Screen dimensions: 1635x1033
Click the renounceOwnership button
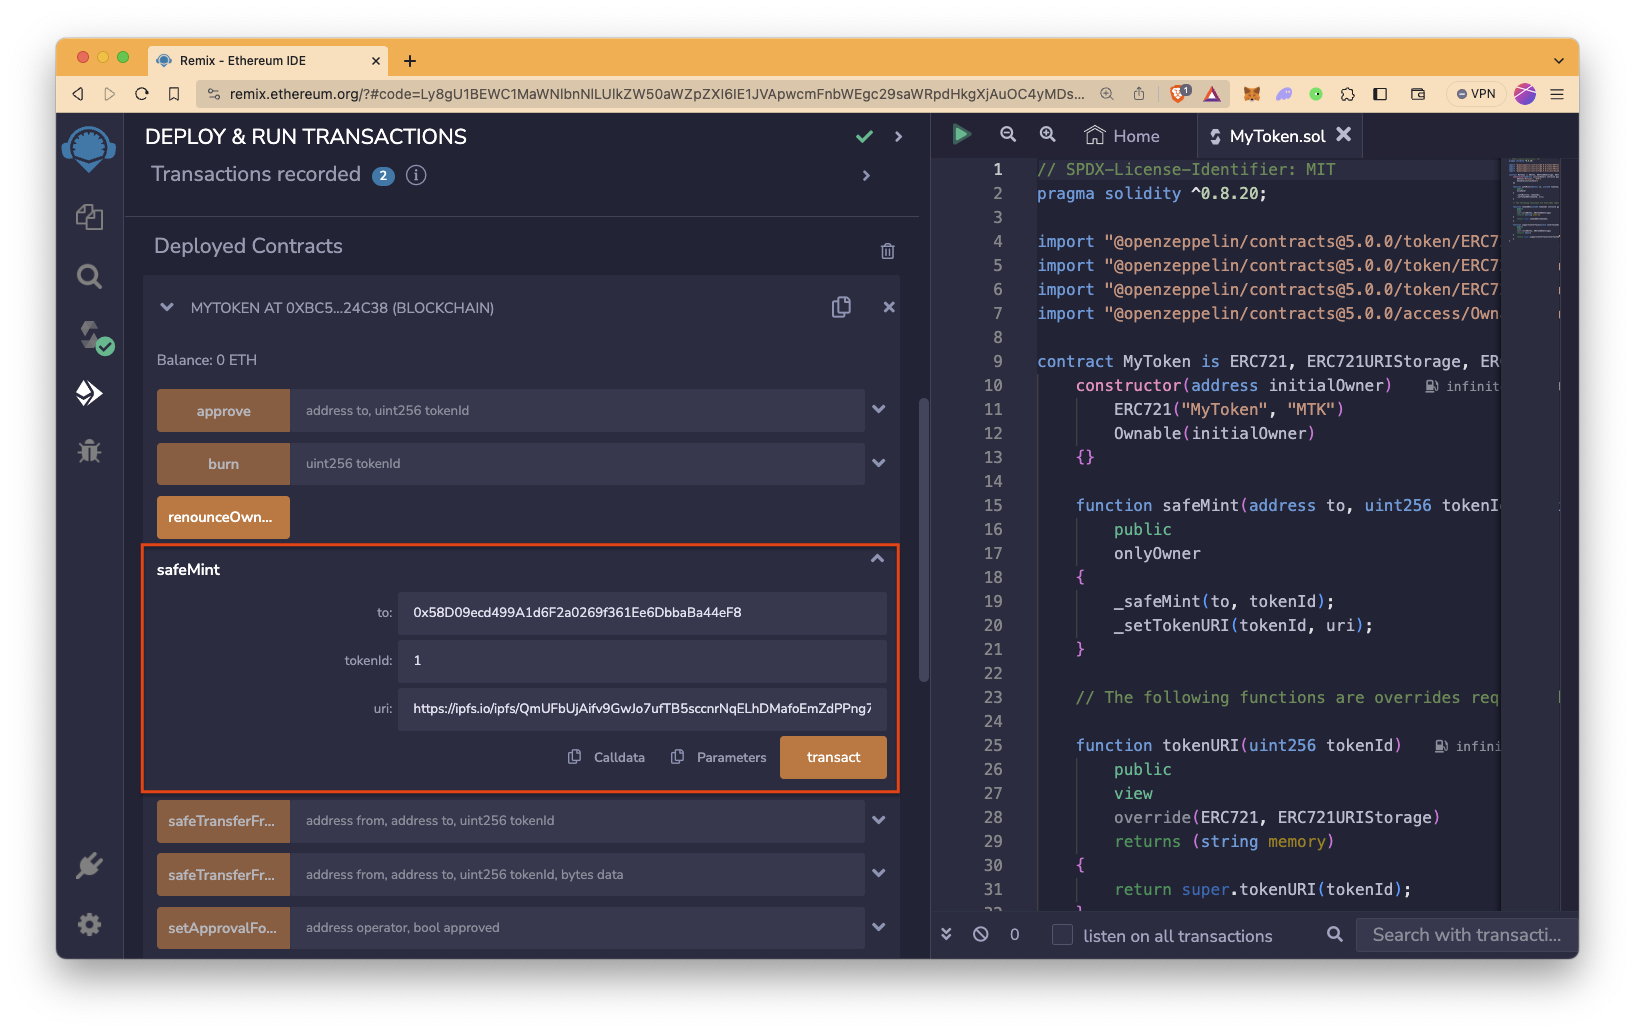pyautogui.click(x=223, y=517)
